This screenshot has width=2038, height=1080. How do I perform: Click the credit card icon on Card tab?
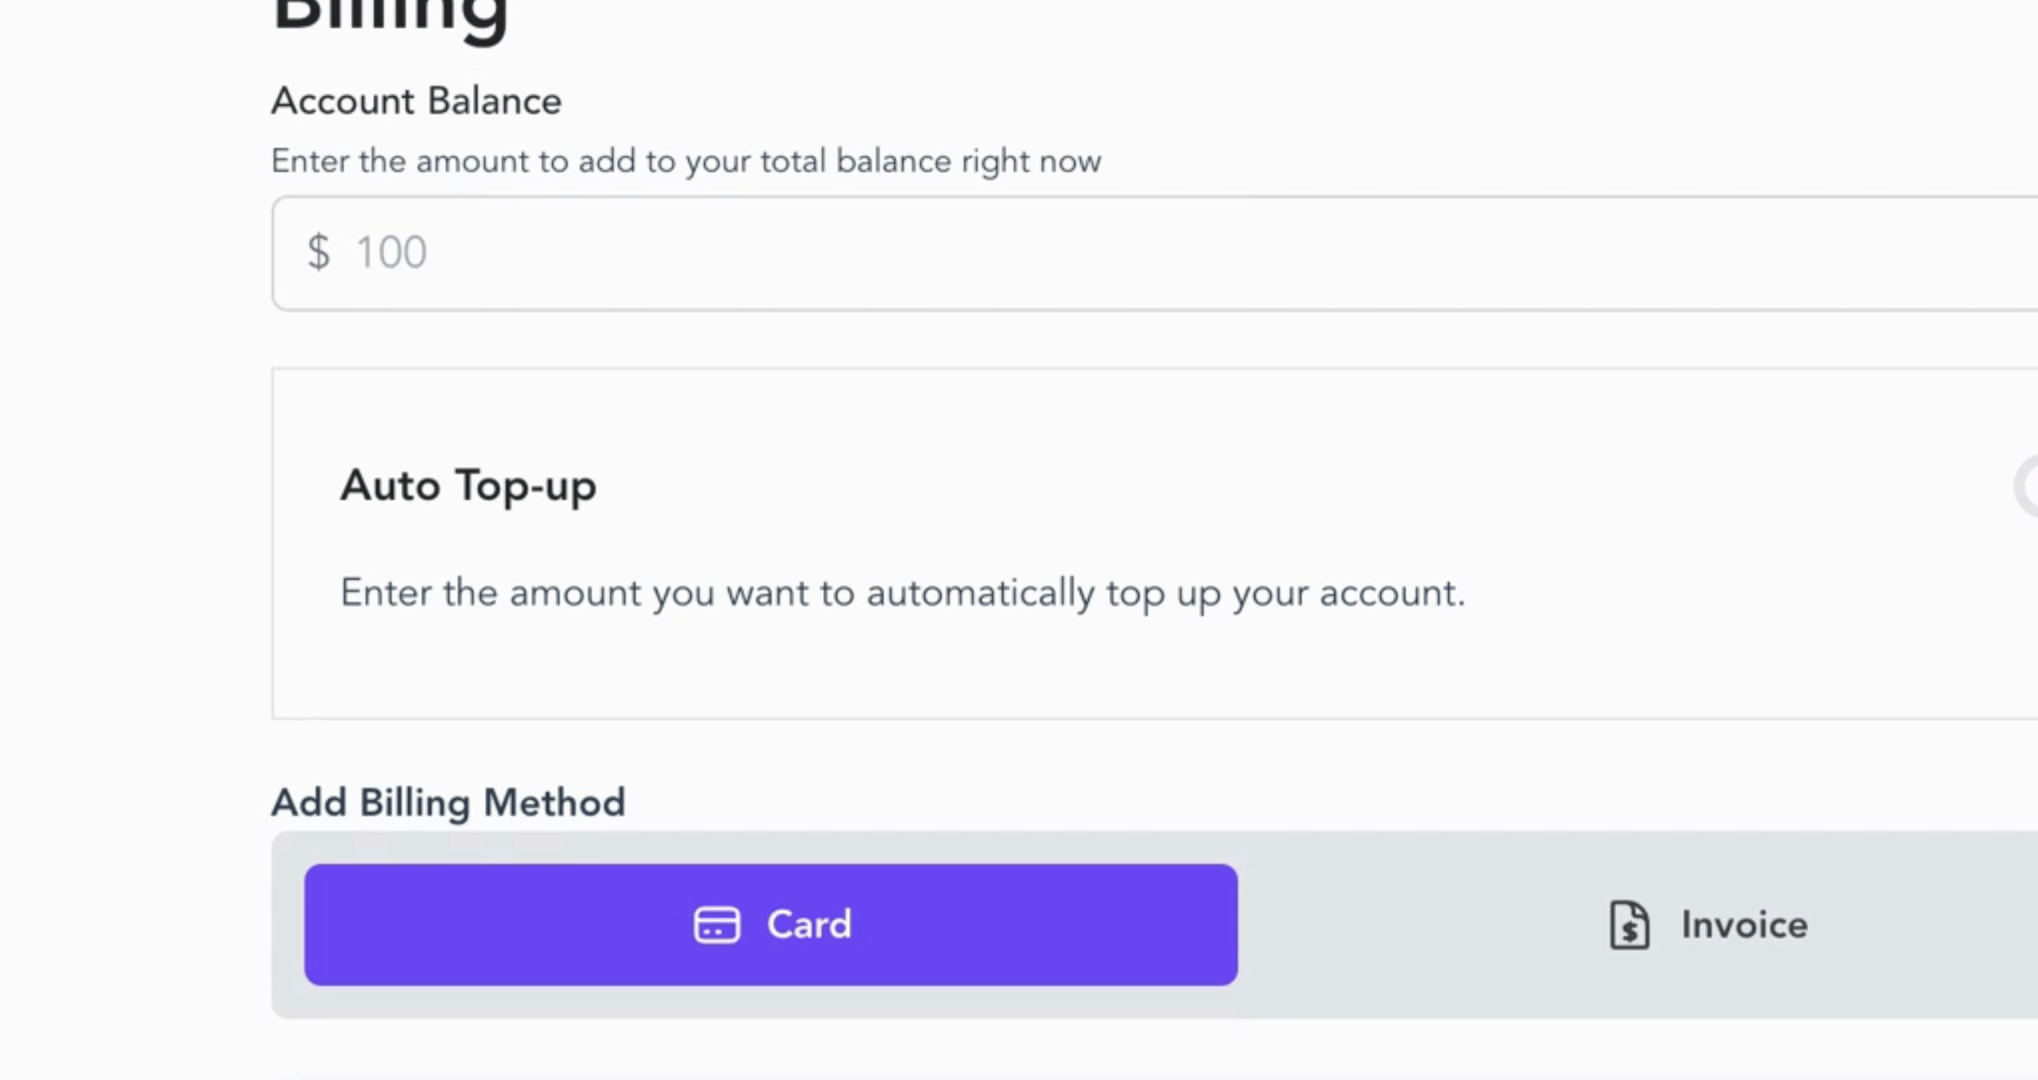tap(716, 925)
